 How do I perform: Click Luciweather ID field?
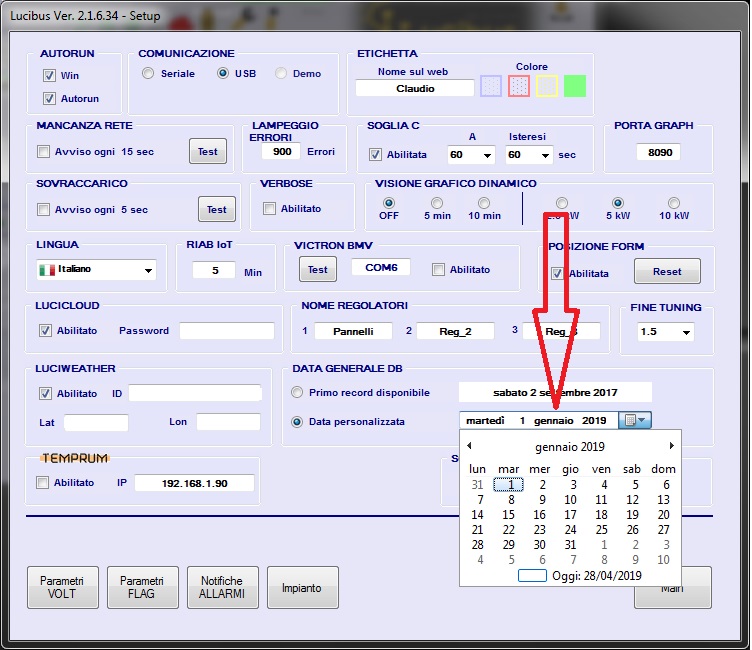coord(195,393)
